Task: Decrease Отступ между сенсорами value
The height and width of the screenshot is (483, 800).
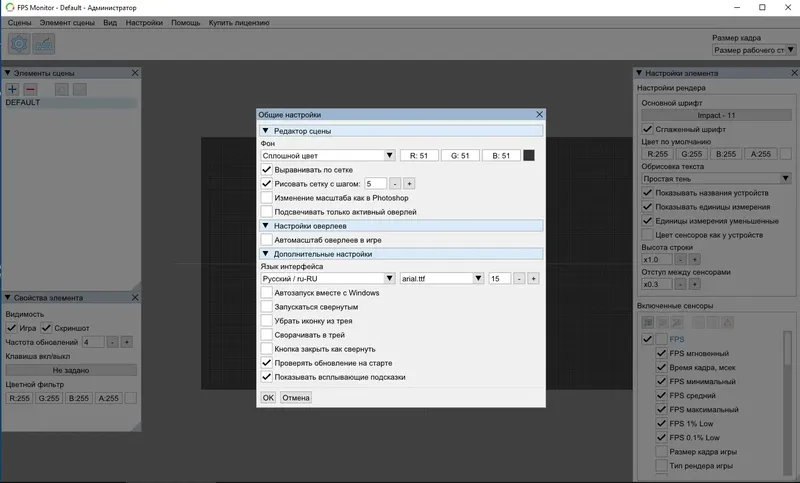Action: click(x=680, y=285)
